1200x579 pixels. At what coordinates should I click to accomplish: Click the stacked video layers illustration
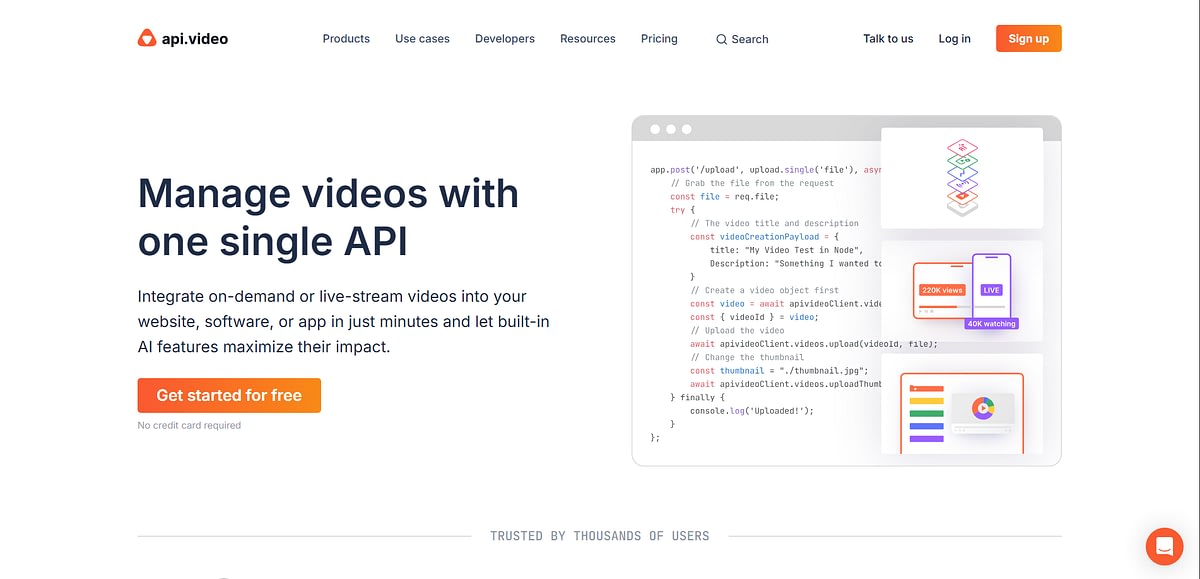[961, 176]
